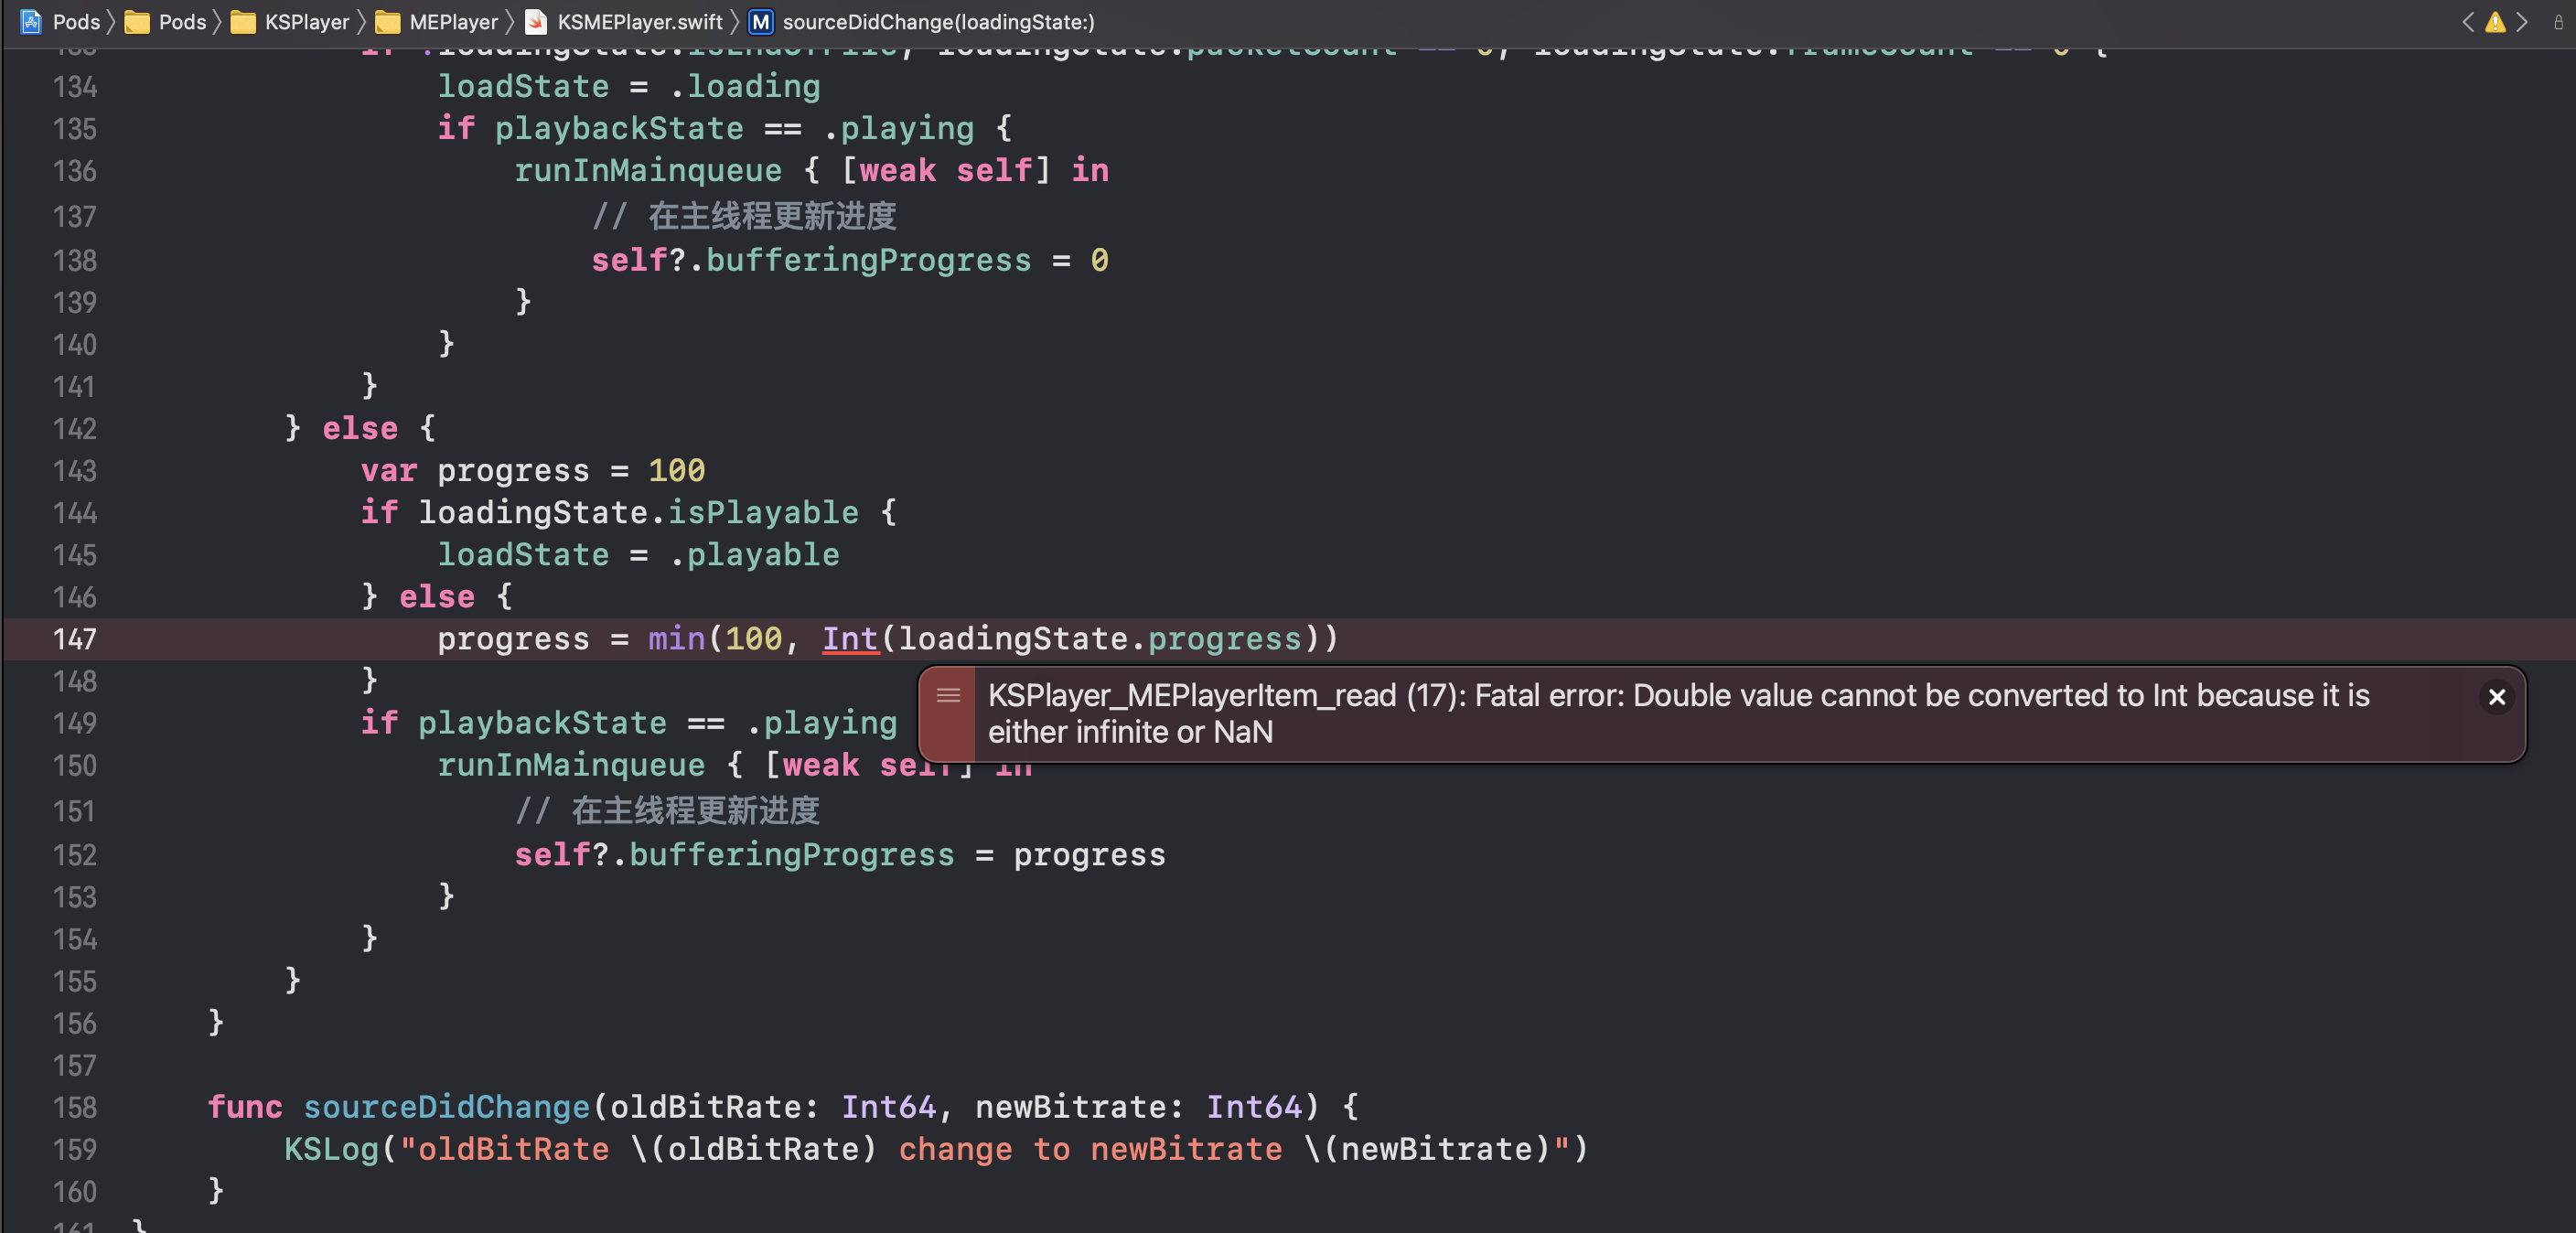Click line number 134 in the gutter
The width and height of the screenshot is (2576, 1233).
coord(75,87)
